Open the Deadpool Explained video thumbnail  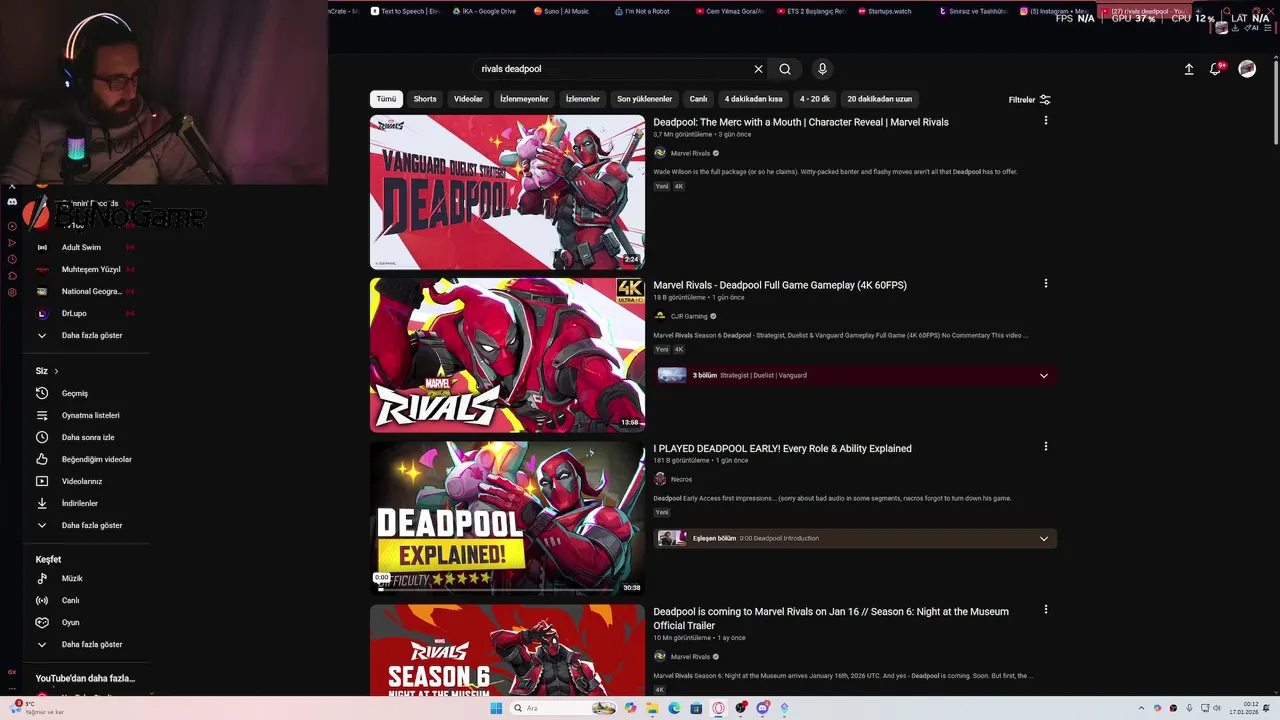(x=507, y=518)
